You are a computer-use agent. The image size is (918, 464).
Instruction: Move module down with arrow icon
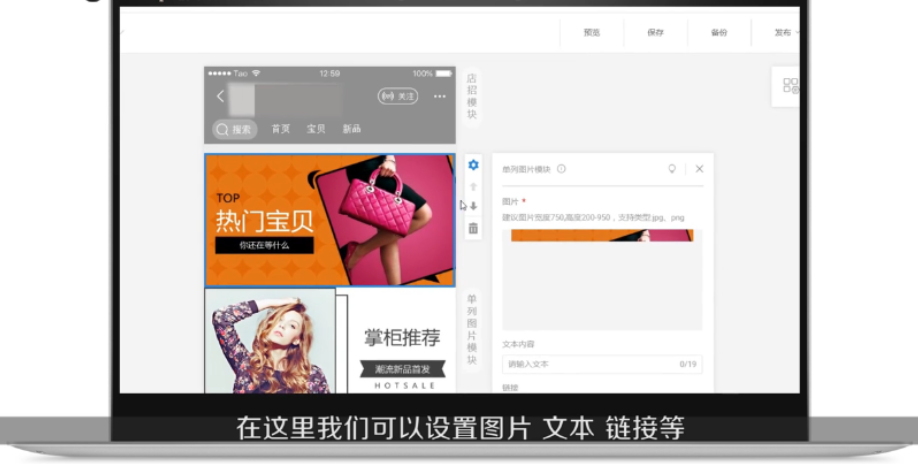click(473, 206)
